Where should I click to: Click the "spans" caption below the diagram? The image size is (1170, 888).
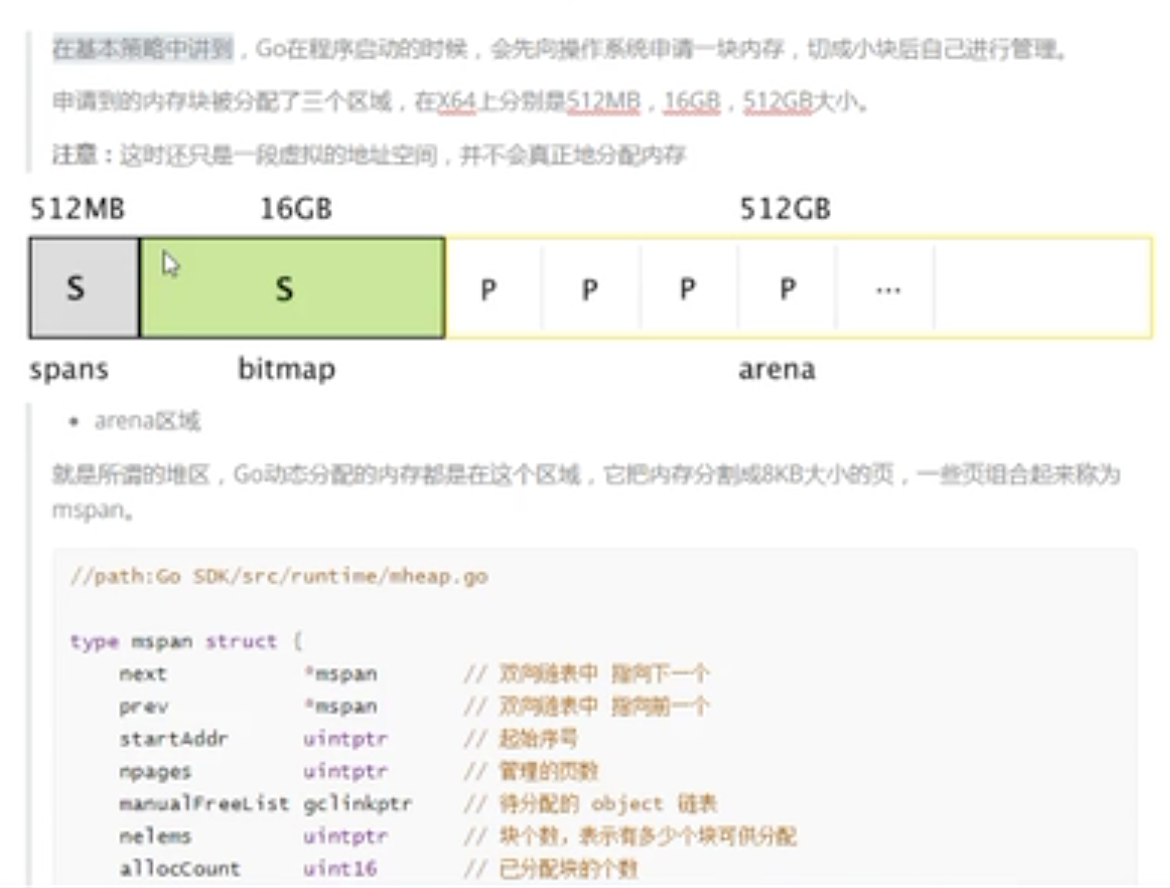click(x=69, y=370)
